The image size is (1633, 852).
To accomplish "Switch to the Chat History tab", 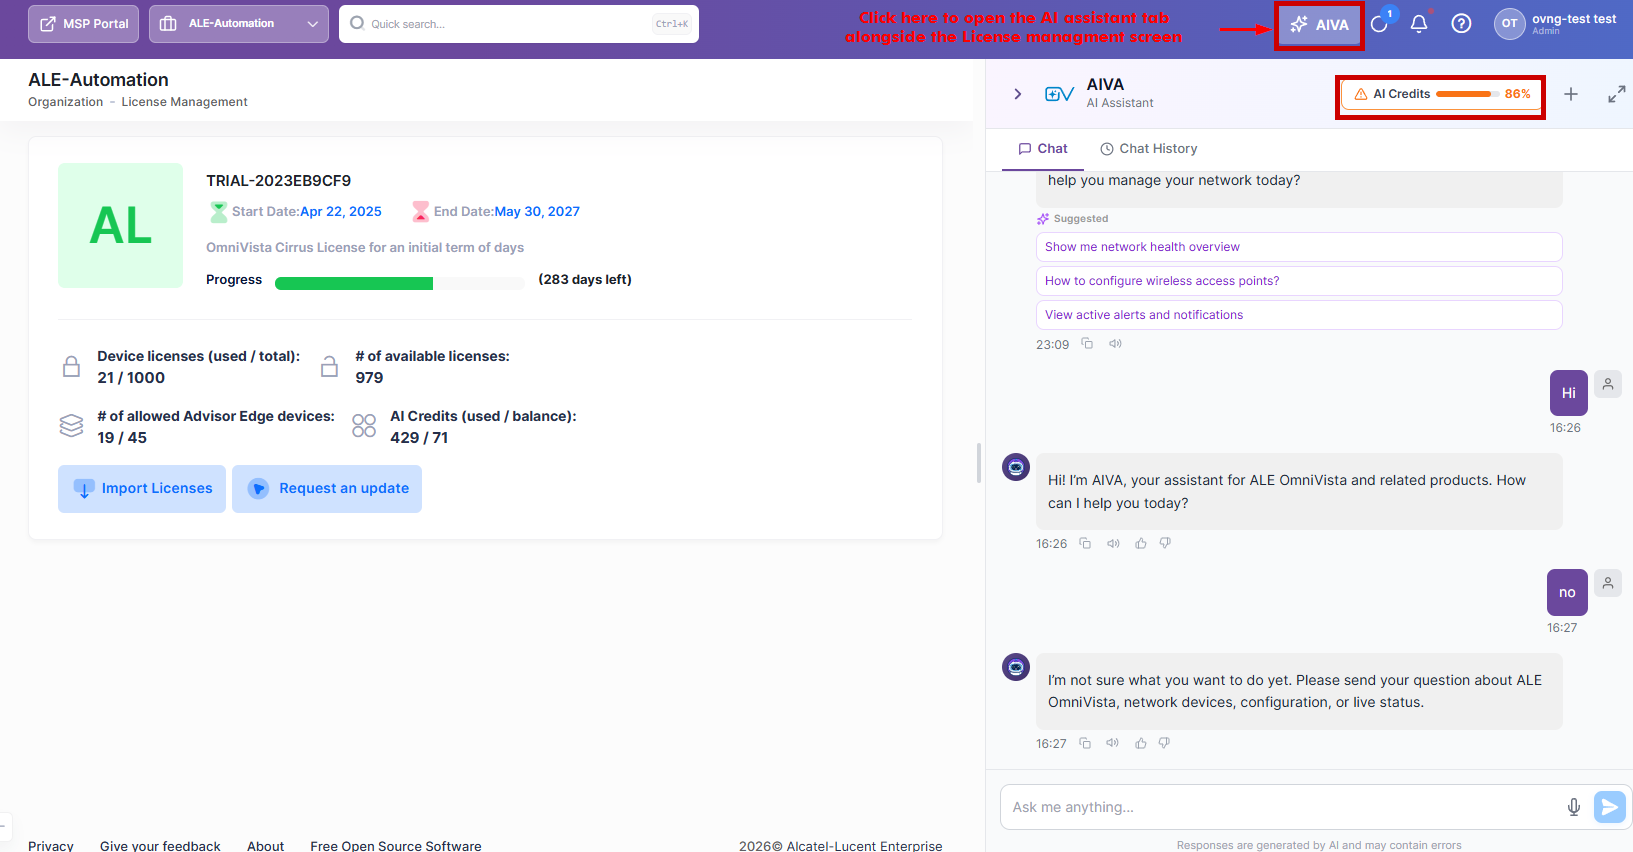I will 1148,149.
